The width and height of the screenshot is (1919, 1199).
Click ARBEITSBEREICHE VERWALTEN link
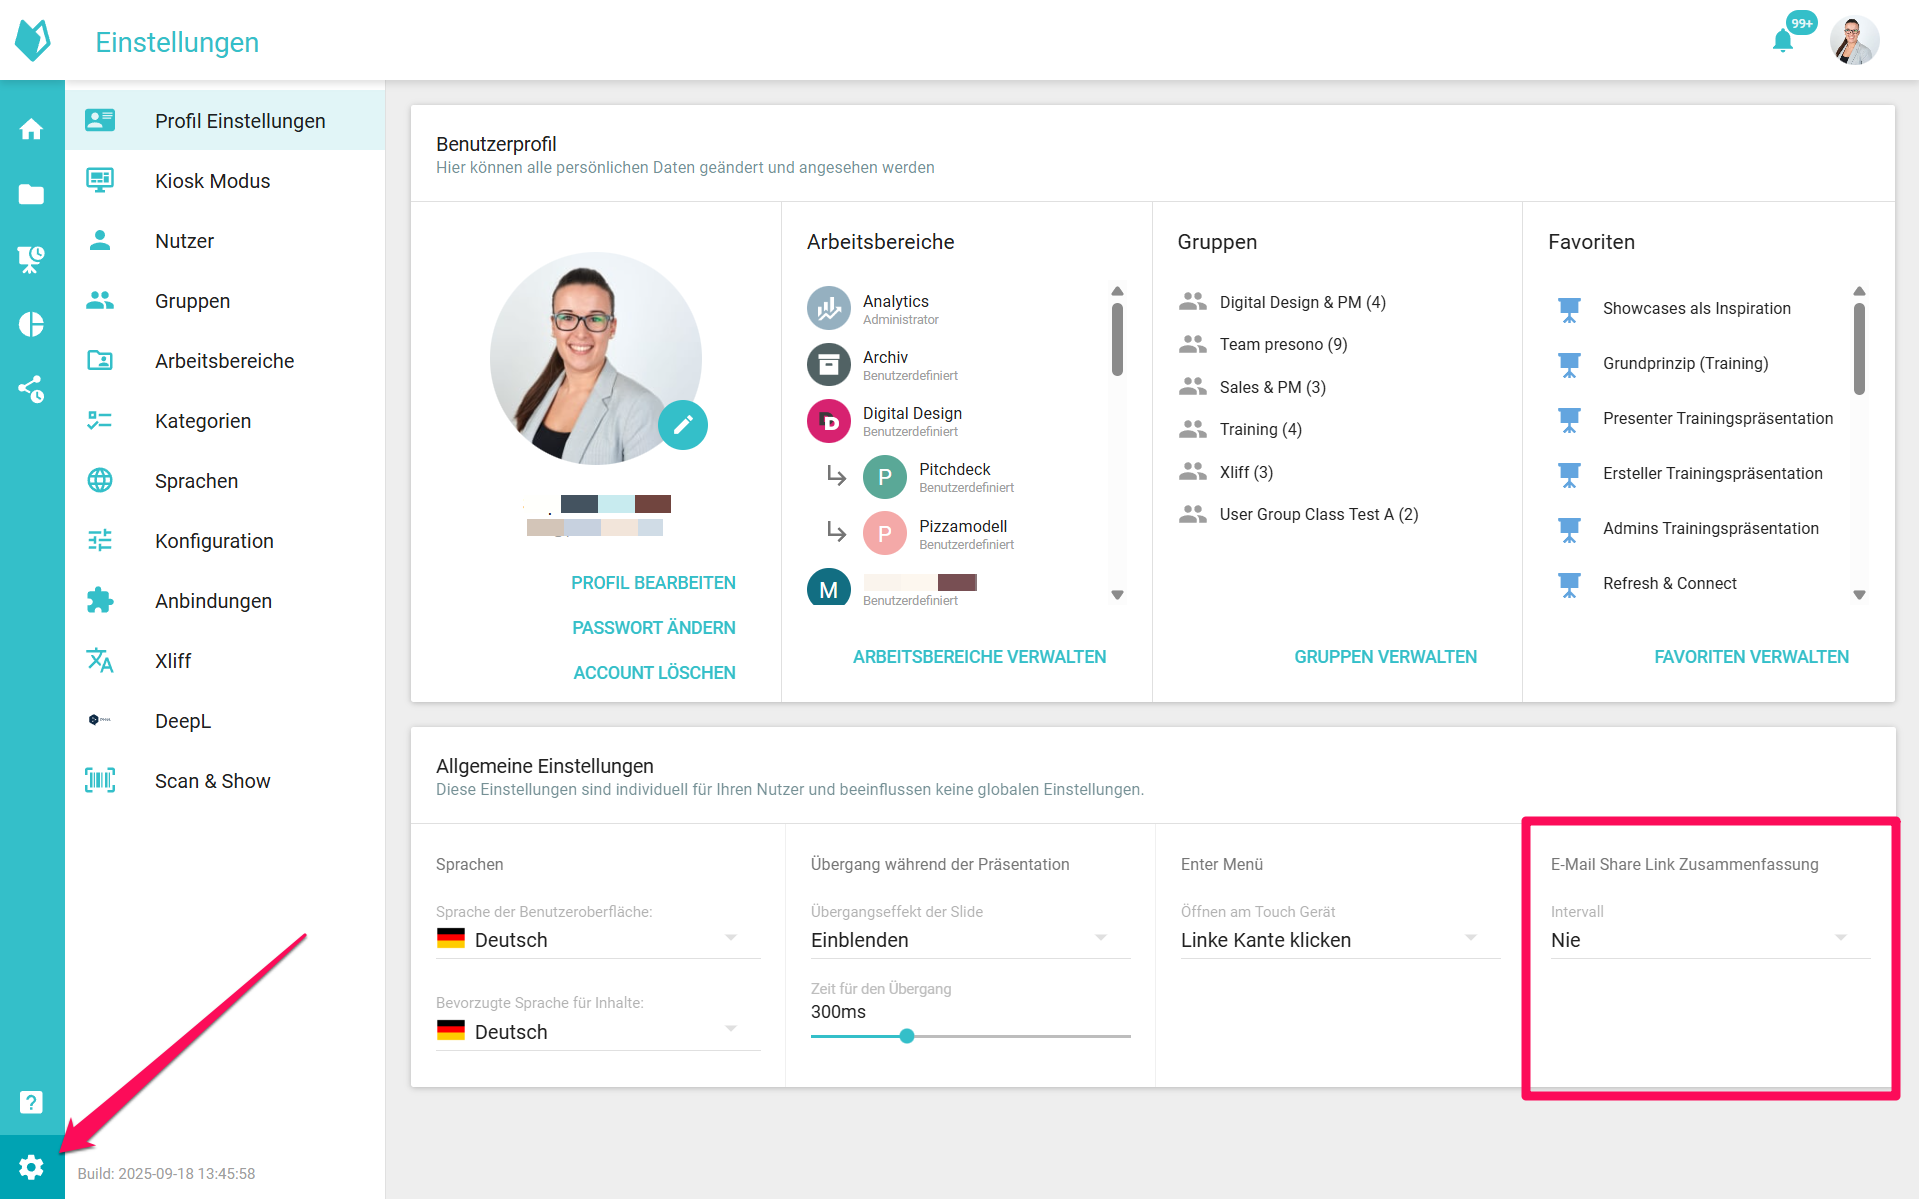979,657
